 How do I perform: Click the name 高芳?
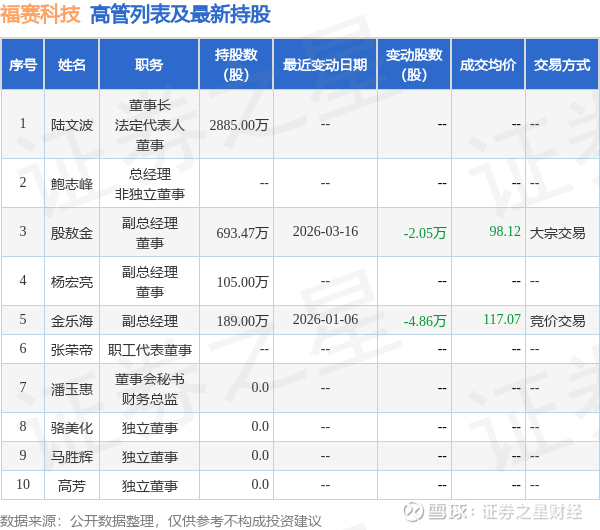72,486
